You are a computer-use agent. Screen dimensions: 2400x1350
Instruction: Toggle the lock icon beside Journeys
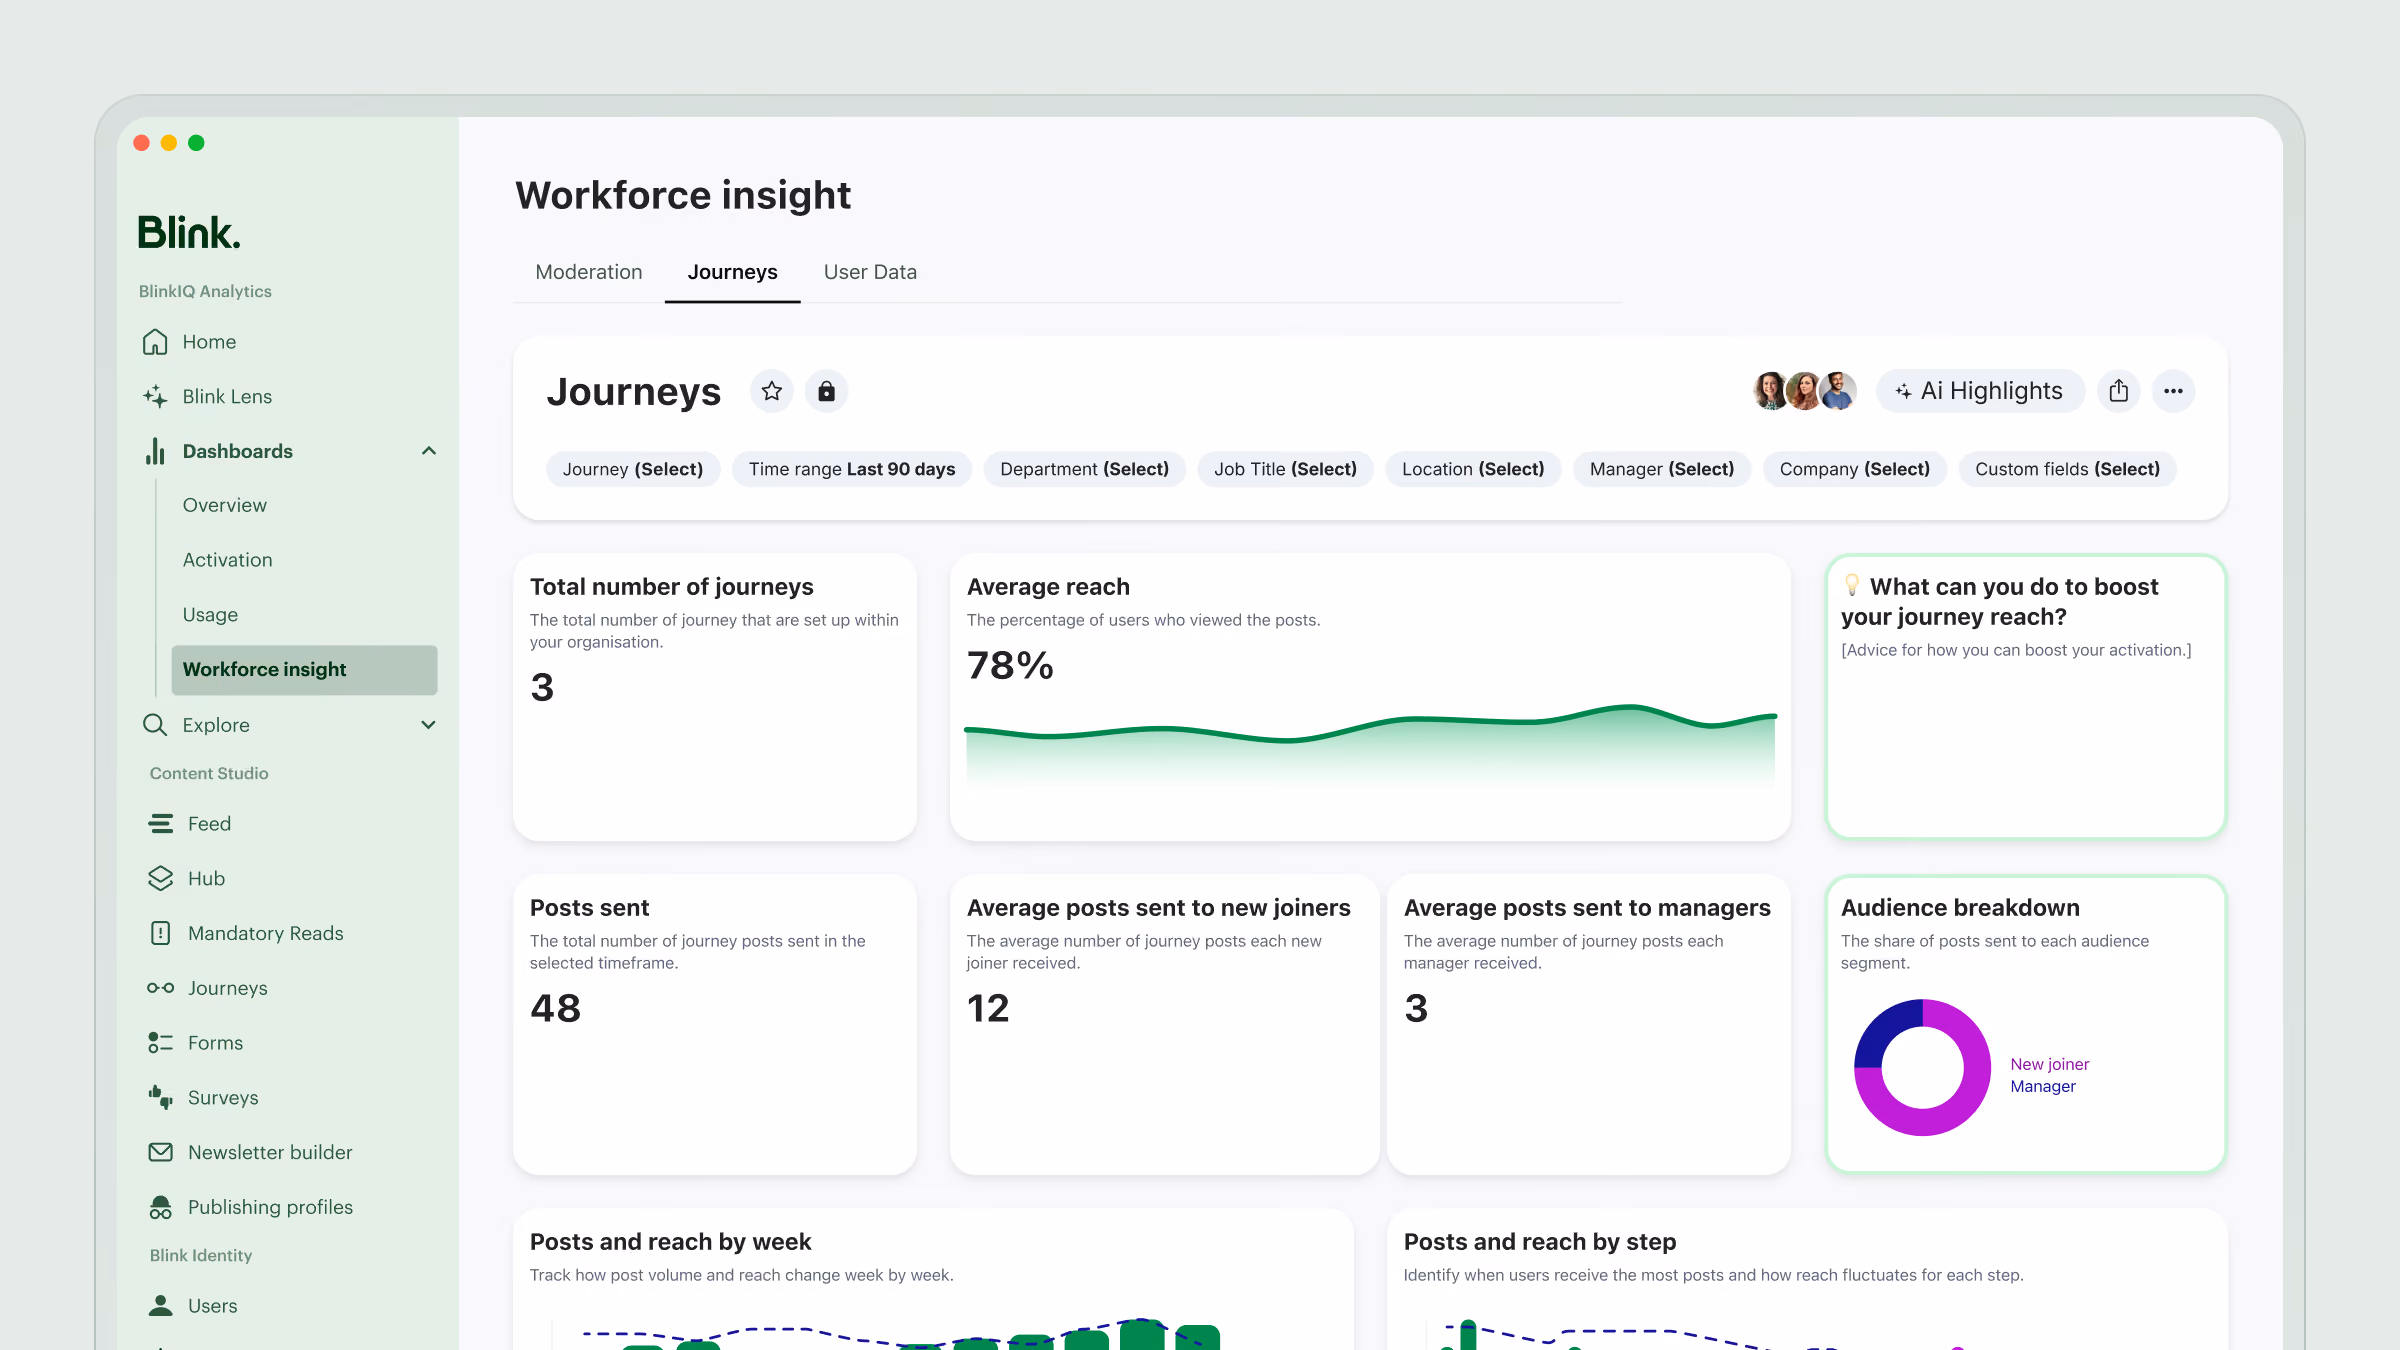pos(826,391)
